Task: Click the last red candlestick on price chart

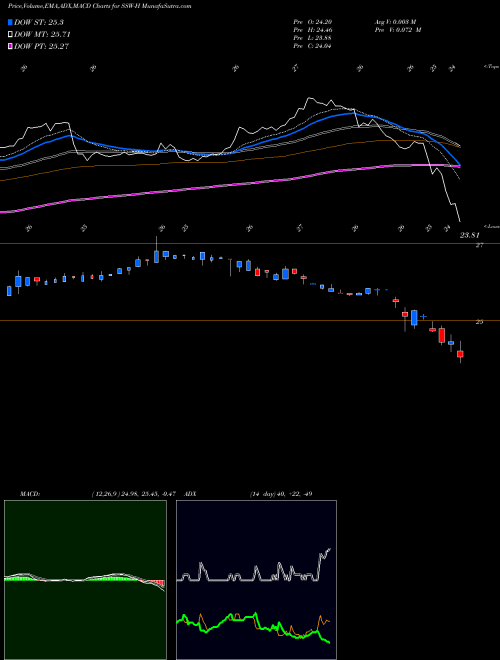Action: point(460,353)
